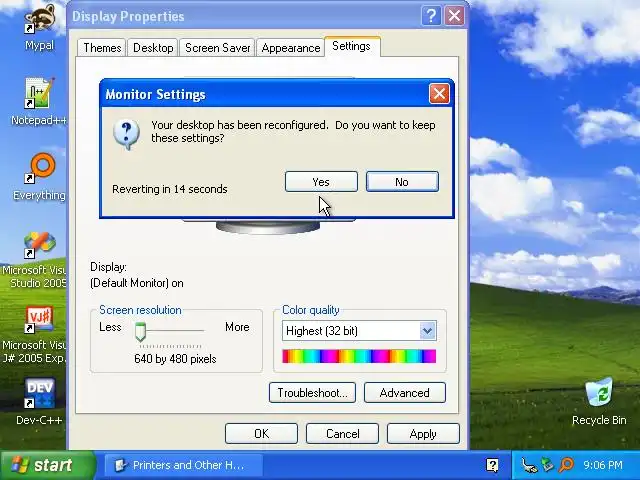
Task: Click the 9:06 PM system clock
Action: click(x=603, y=465)
